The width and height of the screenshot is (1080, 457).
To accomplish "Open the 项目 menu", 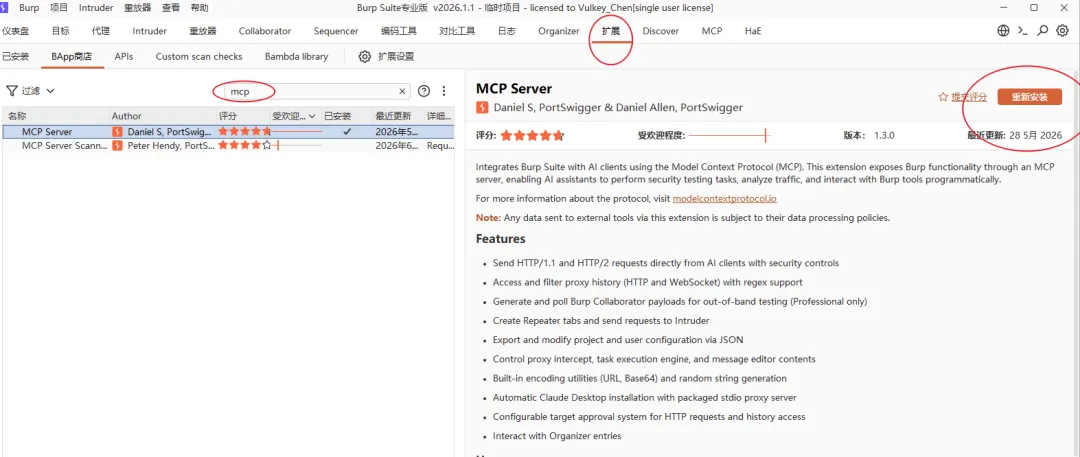I will pos(59,8).
